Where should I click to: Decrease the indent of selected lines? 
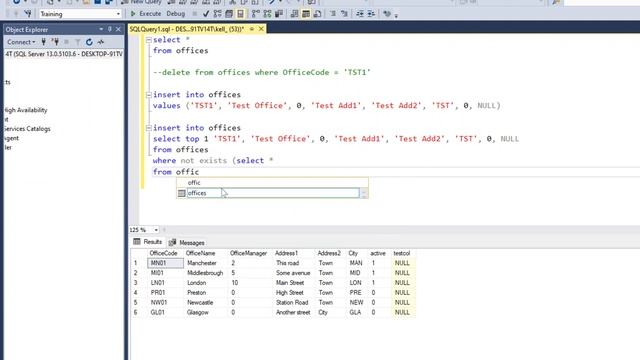[x=360, y=14]
